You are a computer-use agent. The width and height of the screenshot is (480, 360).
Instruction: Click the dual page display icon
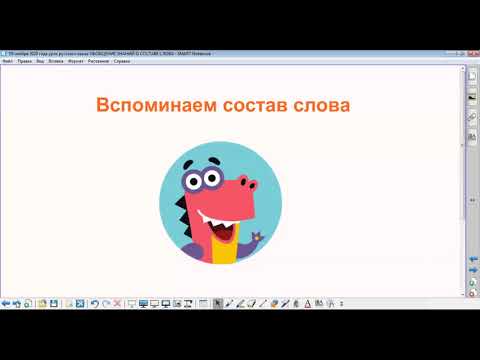coord(166,304)
